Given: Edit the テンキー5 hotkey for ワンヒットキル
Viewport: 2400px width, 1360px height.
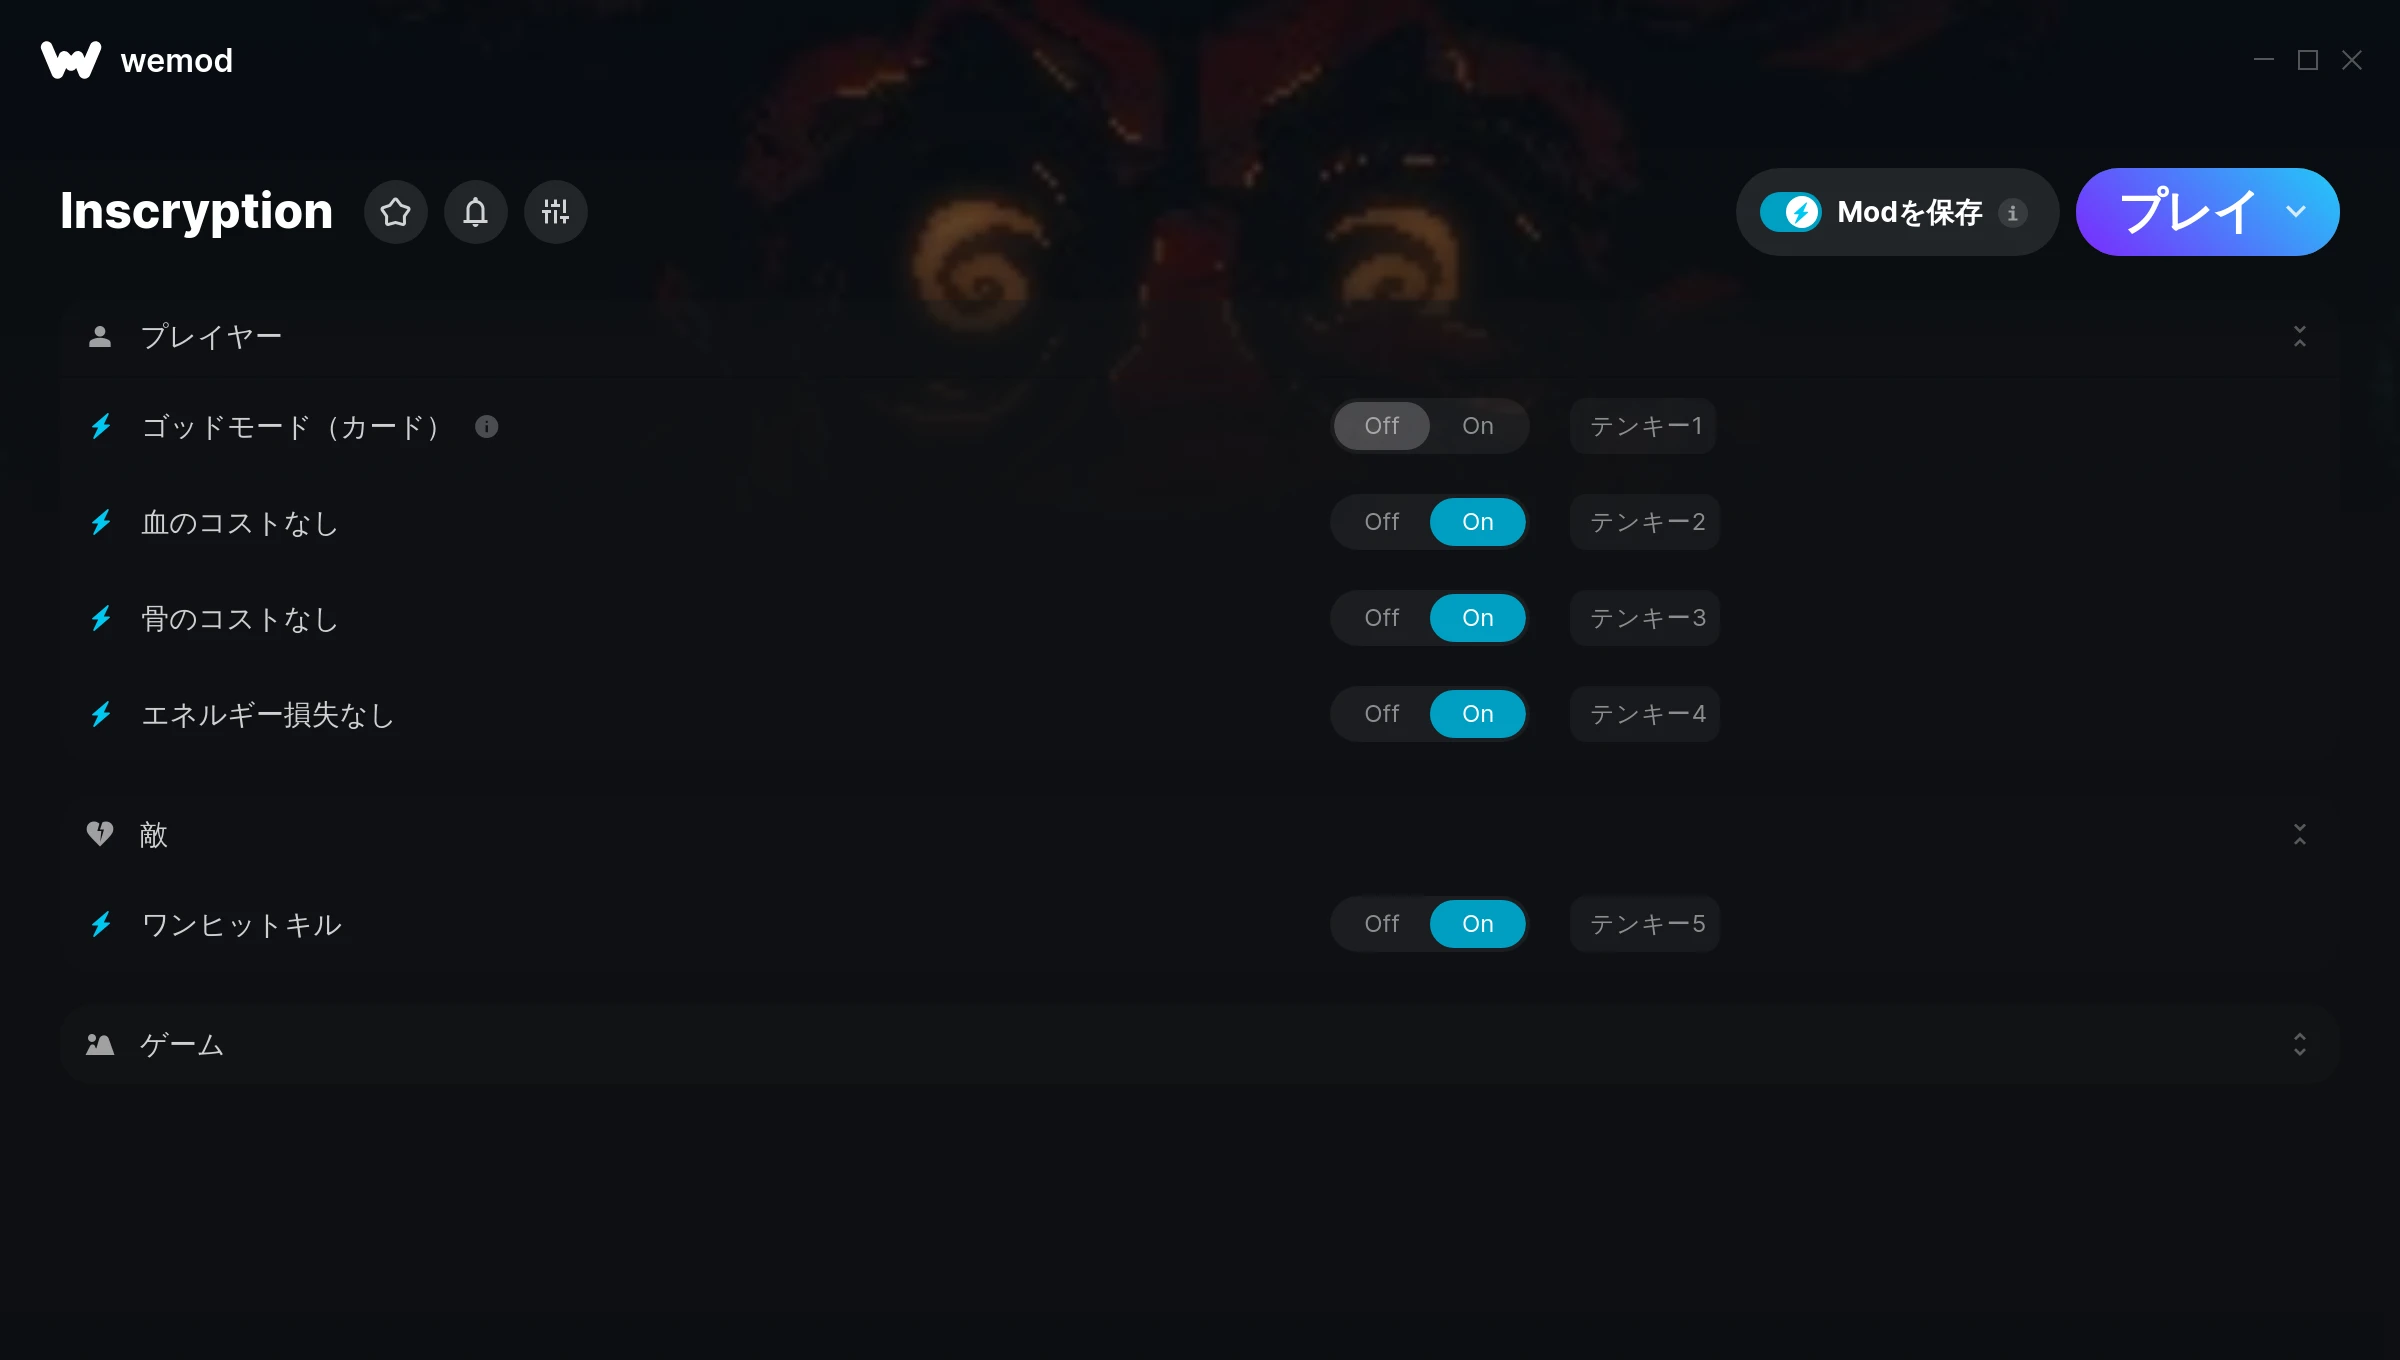Looking at the screenshot, I should coord(1645,924).
